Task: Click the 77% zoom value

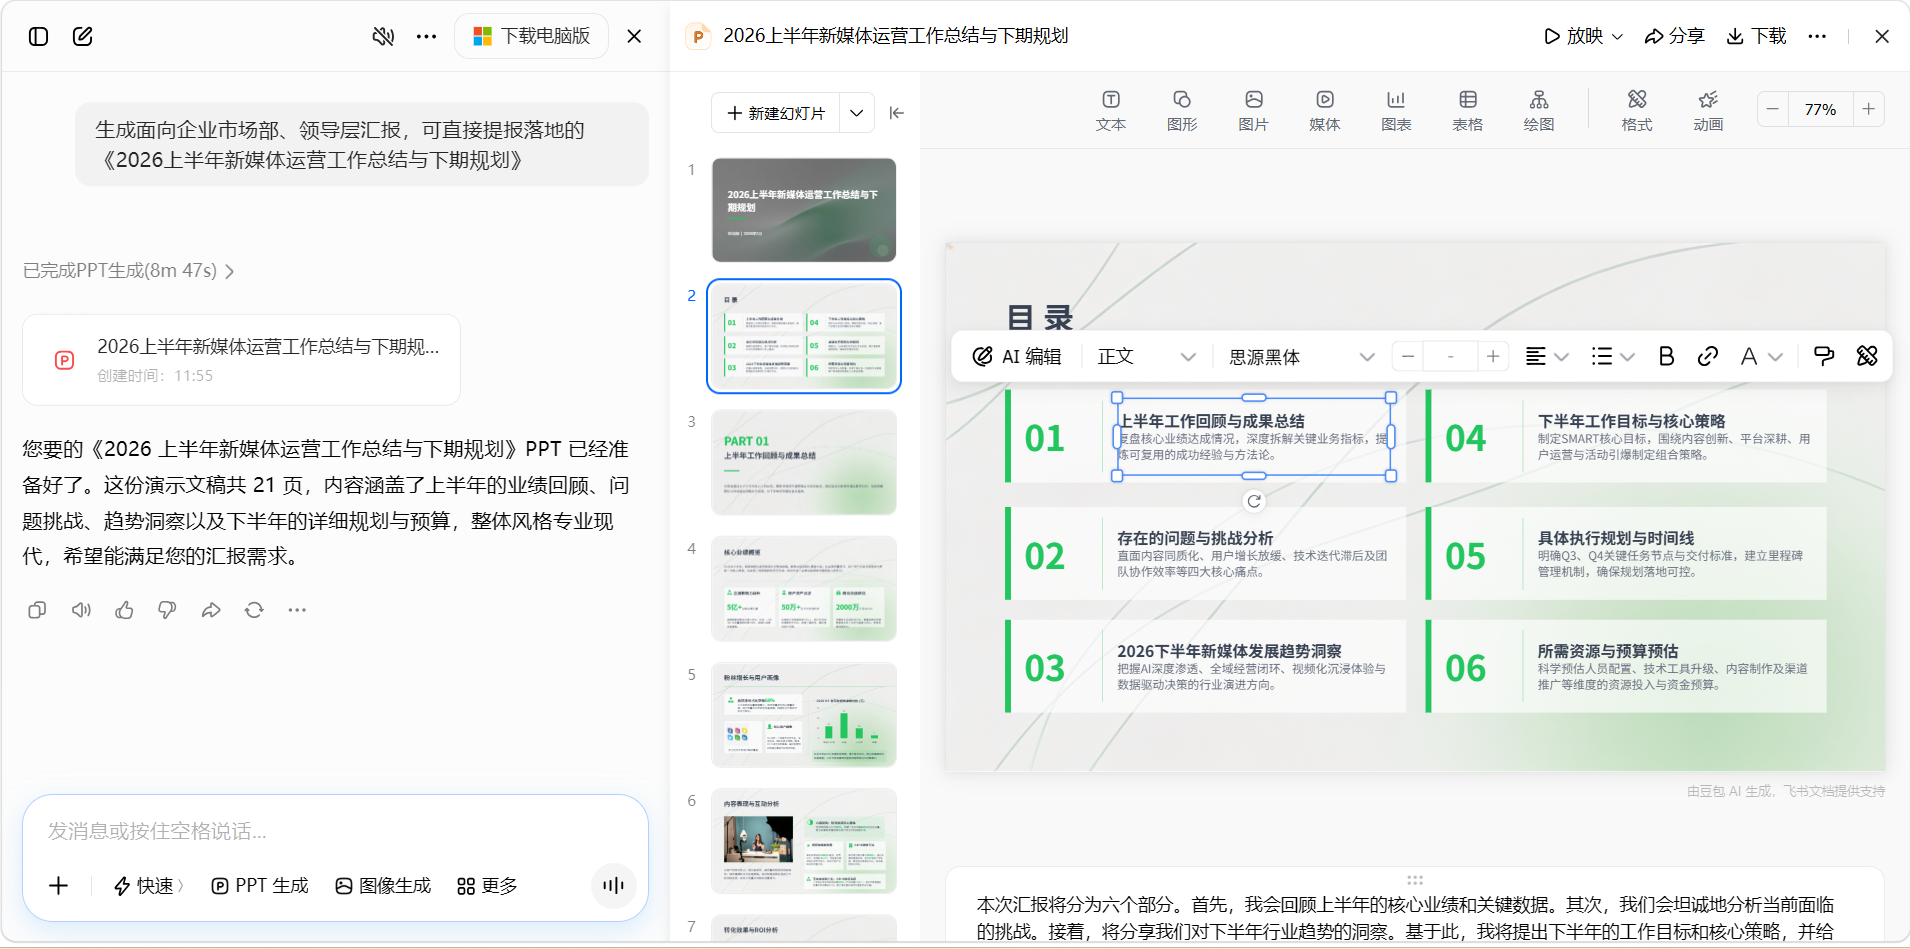Action: pos(1821,109)
